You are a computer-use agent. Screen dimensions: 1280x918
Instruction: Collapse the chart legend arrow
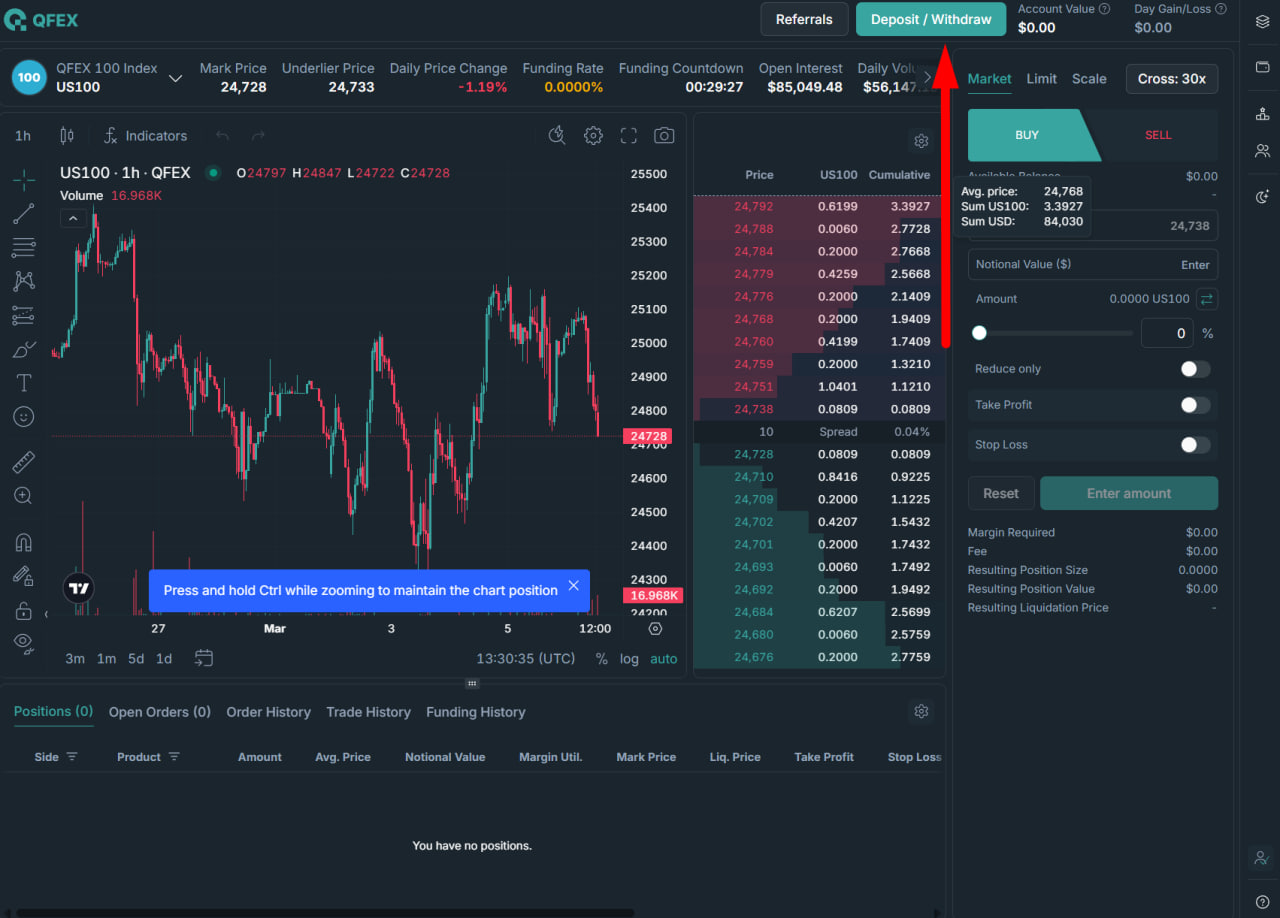tap(72, 217)
